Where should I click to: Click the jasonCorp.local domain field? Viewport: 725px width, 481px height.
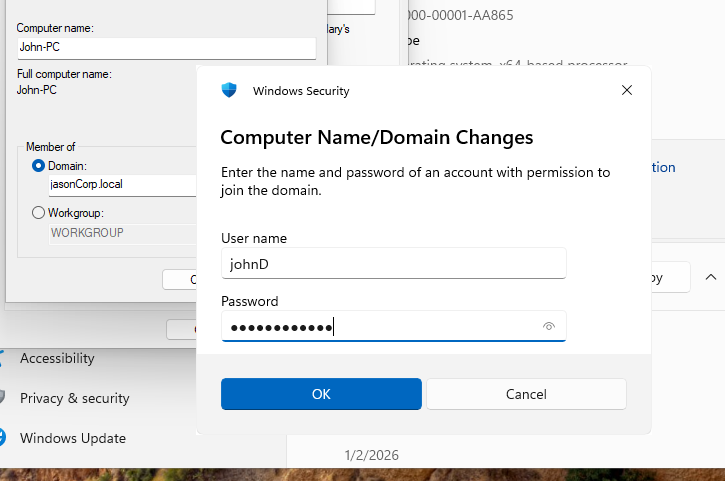tap(123, 185)
